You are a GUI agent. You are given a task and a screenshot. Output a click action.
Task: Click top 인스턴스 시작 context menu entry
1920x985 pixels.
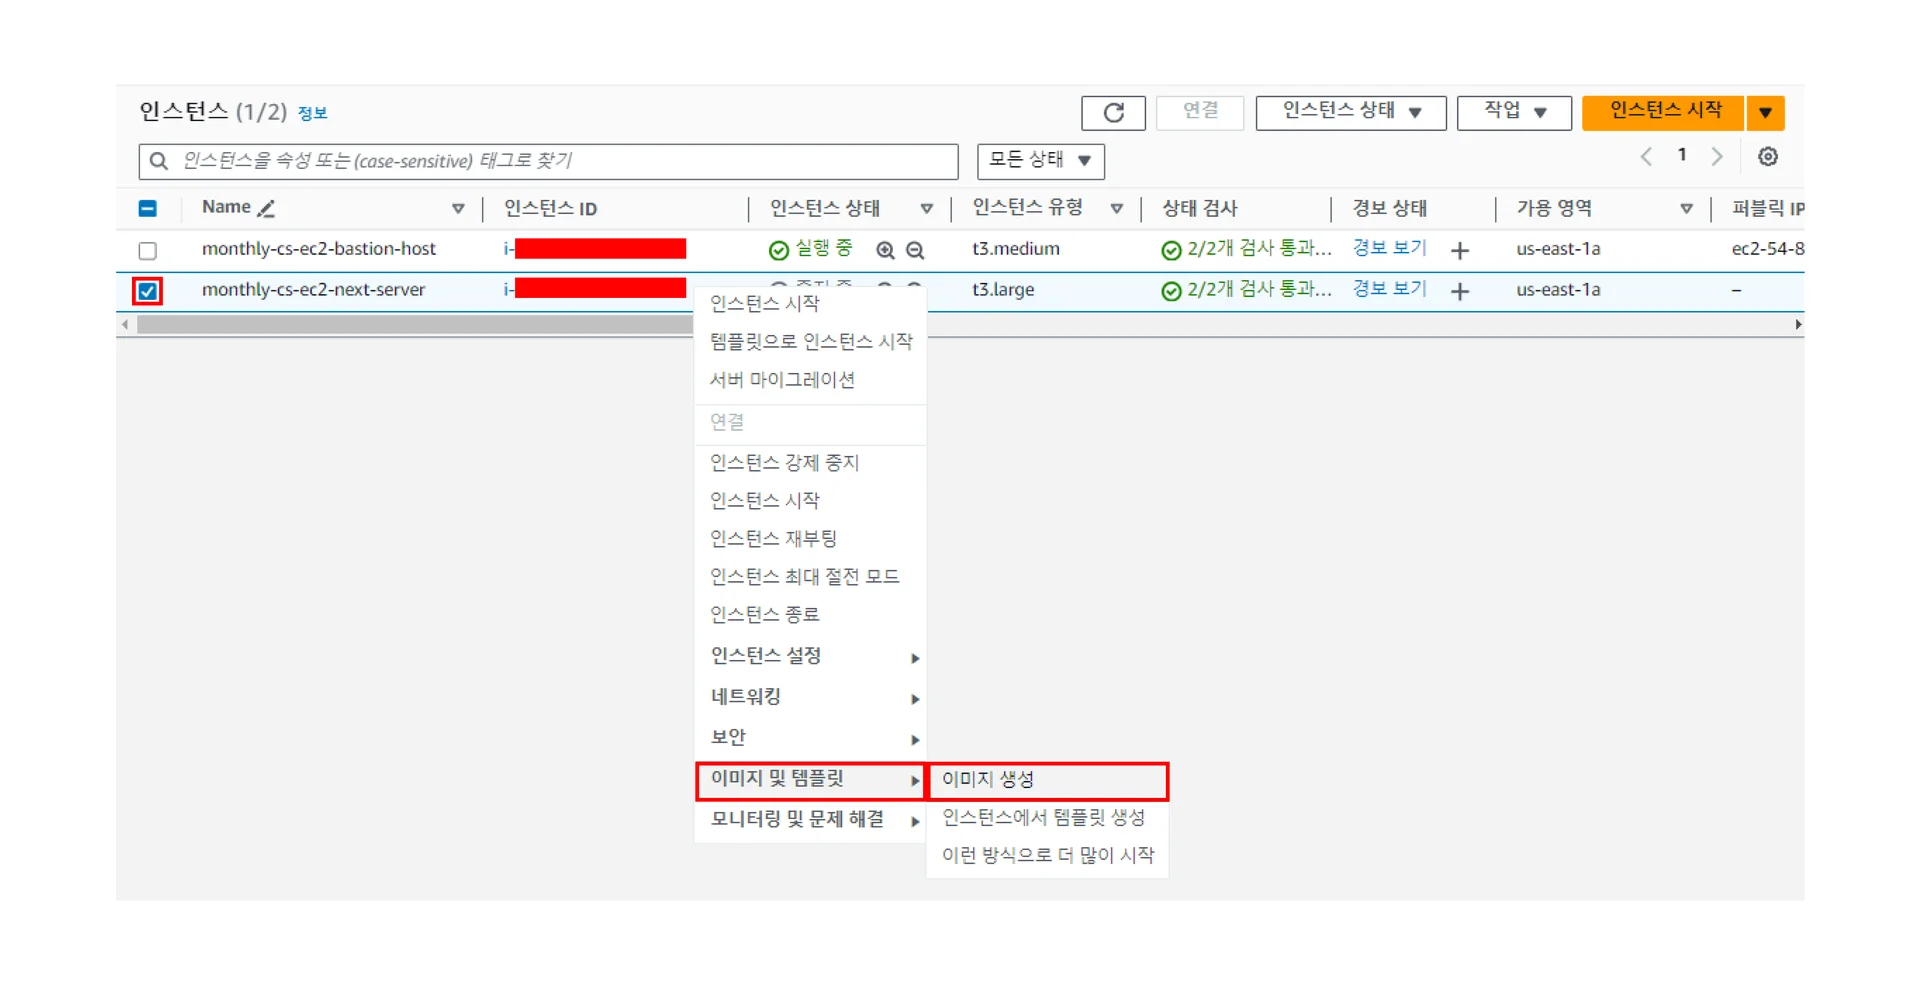(x=810, y=304)
